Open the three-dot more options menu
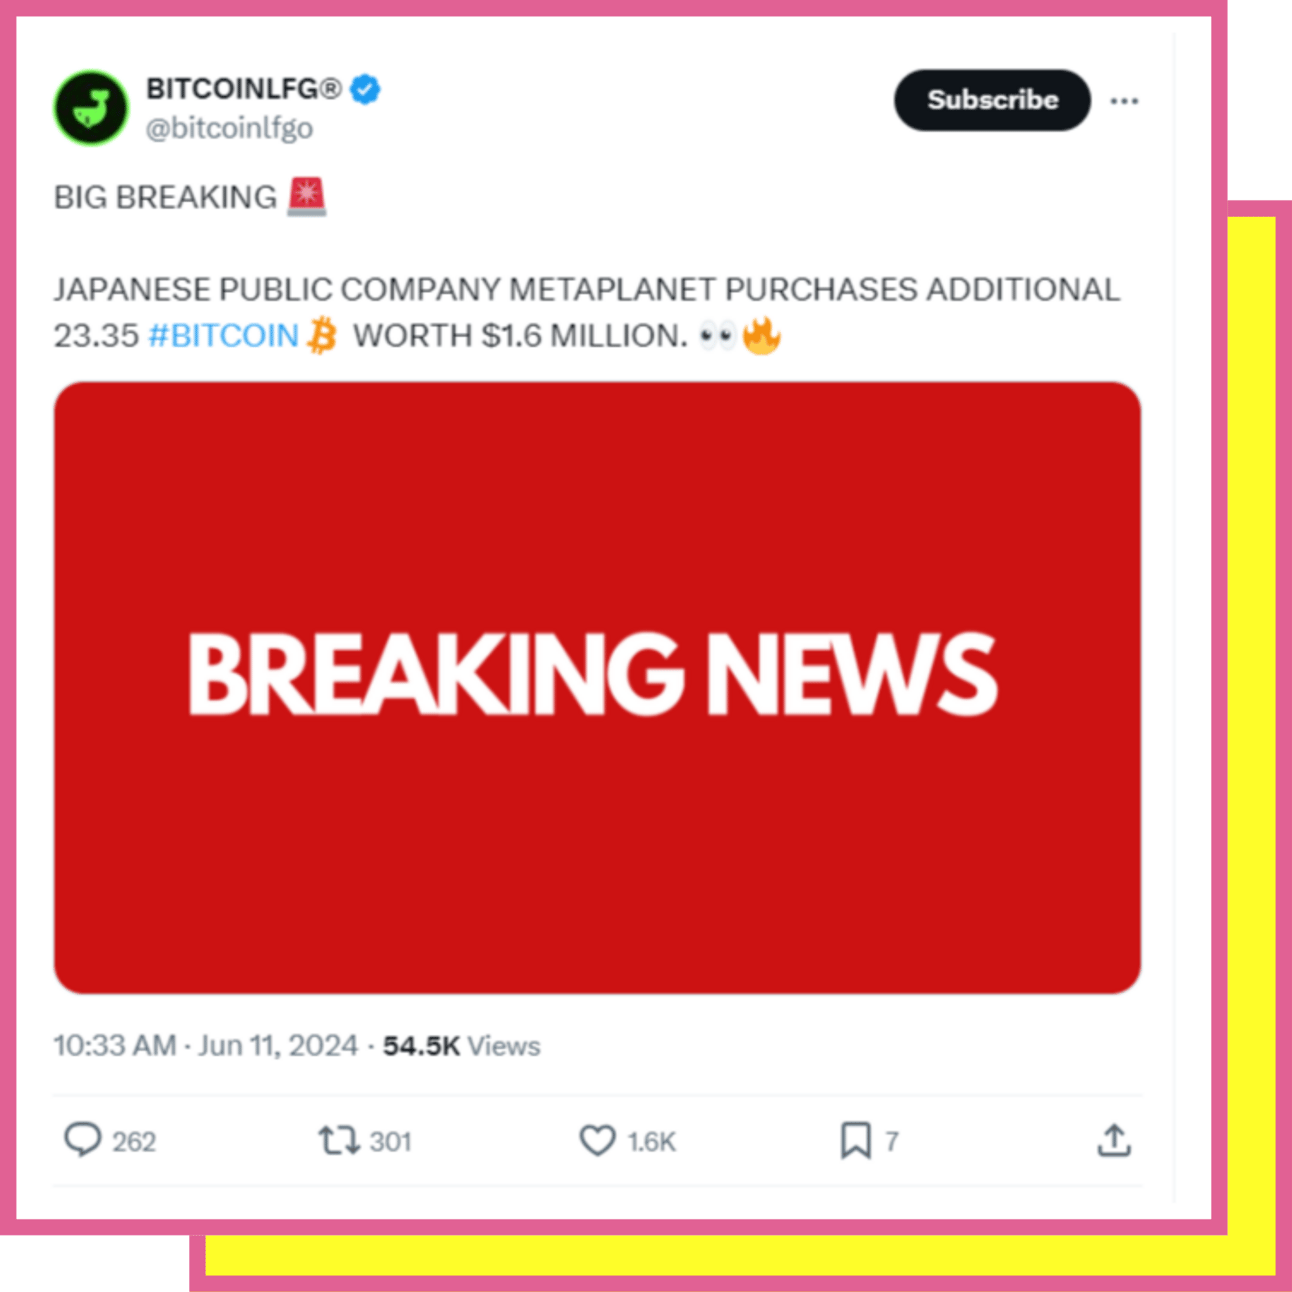The image size is (1292, 1292). pyautogui.click(x=1124, y=101)
